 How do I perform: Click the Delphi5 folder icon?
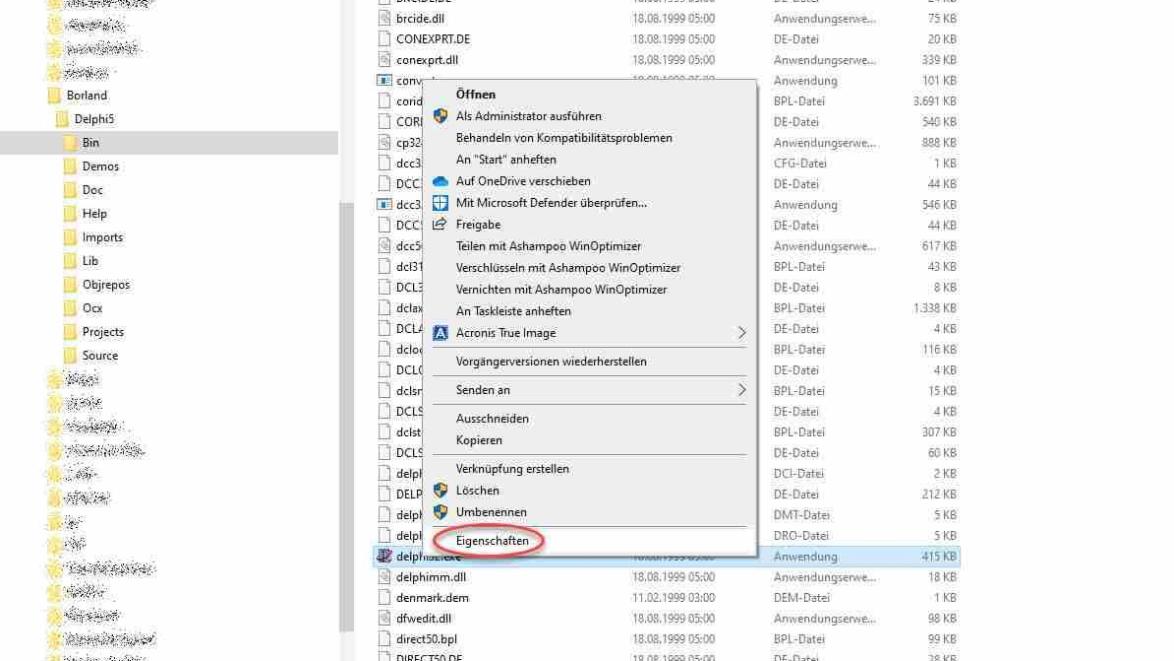(61, 119)
